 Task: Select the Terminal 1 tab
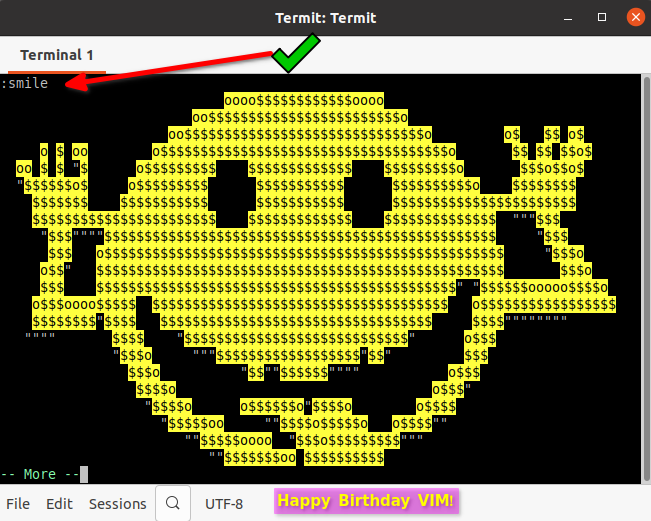click(x=56, y=54)
